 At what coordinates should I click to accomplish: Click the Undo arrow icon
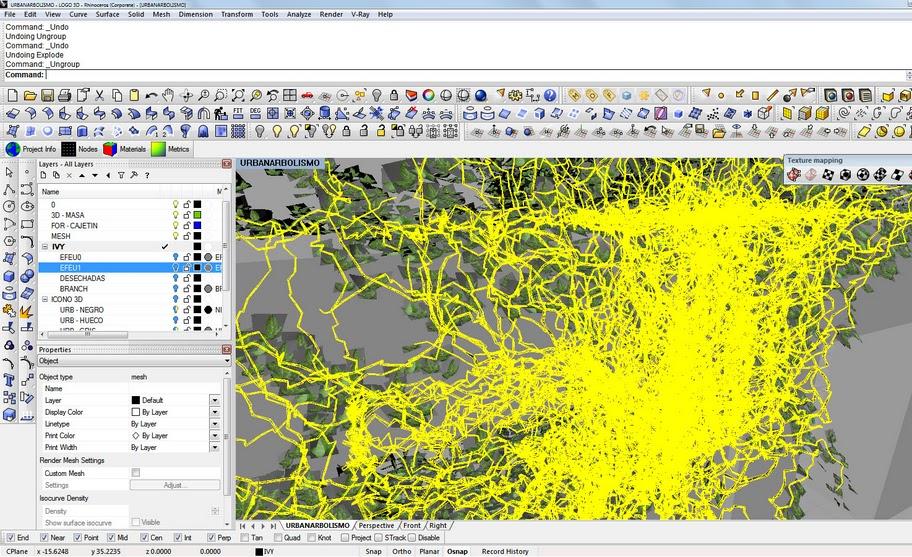coord(151,95)
